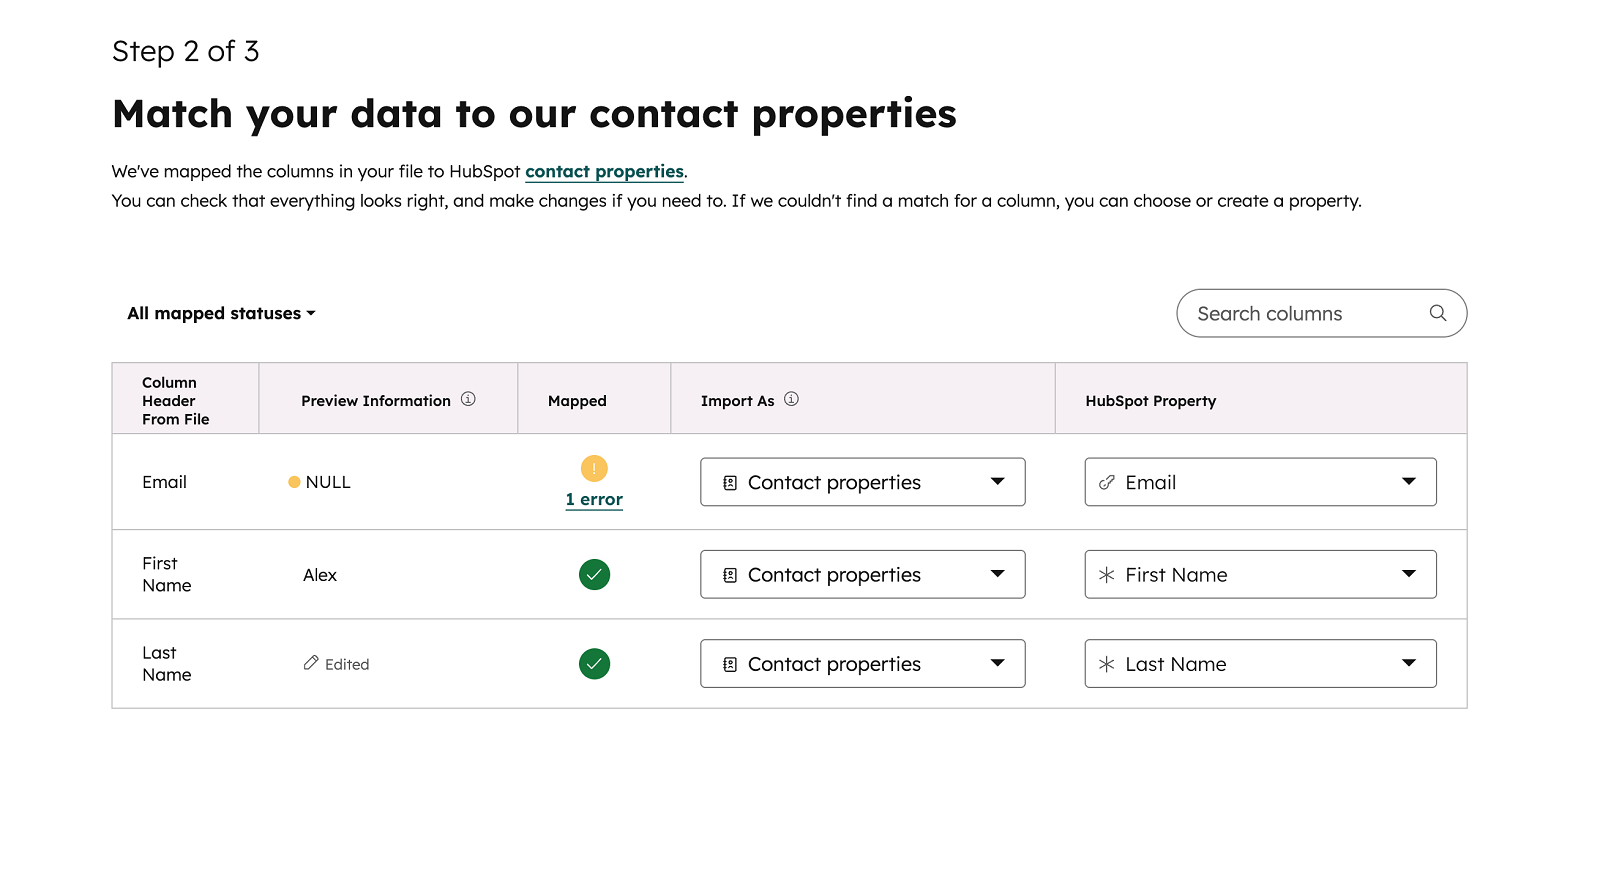Click the green checkmark in the First Name row

click(594, 574)
